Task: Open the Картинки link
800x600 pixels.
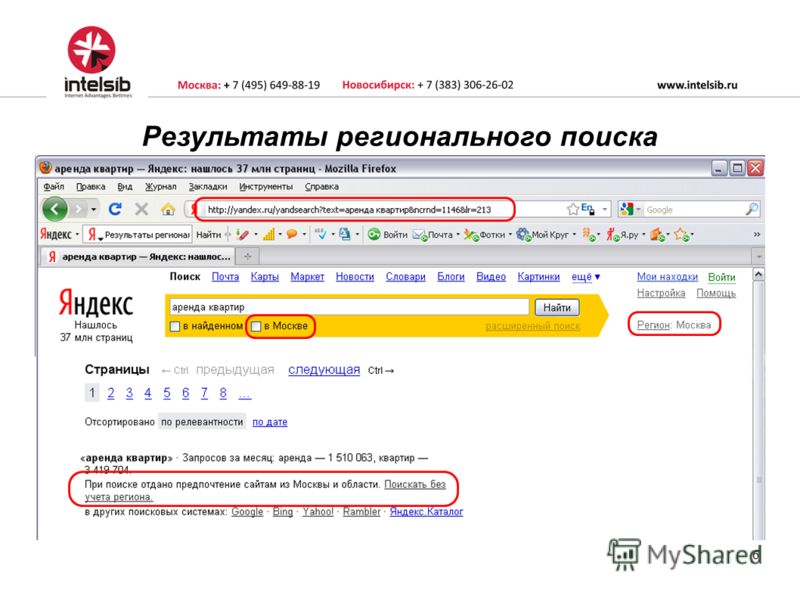Action: tap(538, 277)
